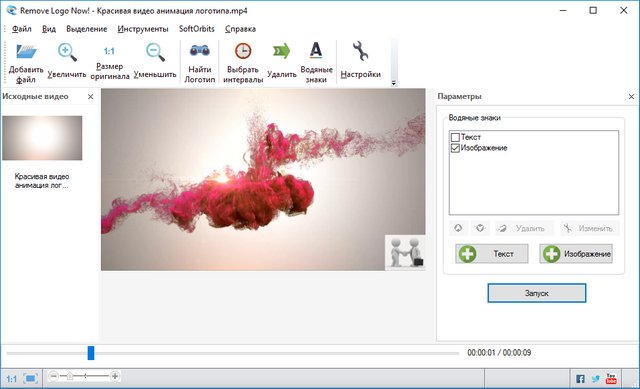Click the Запуск button

537,293
